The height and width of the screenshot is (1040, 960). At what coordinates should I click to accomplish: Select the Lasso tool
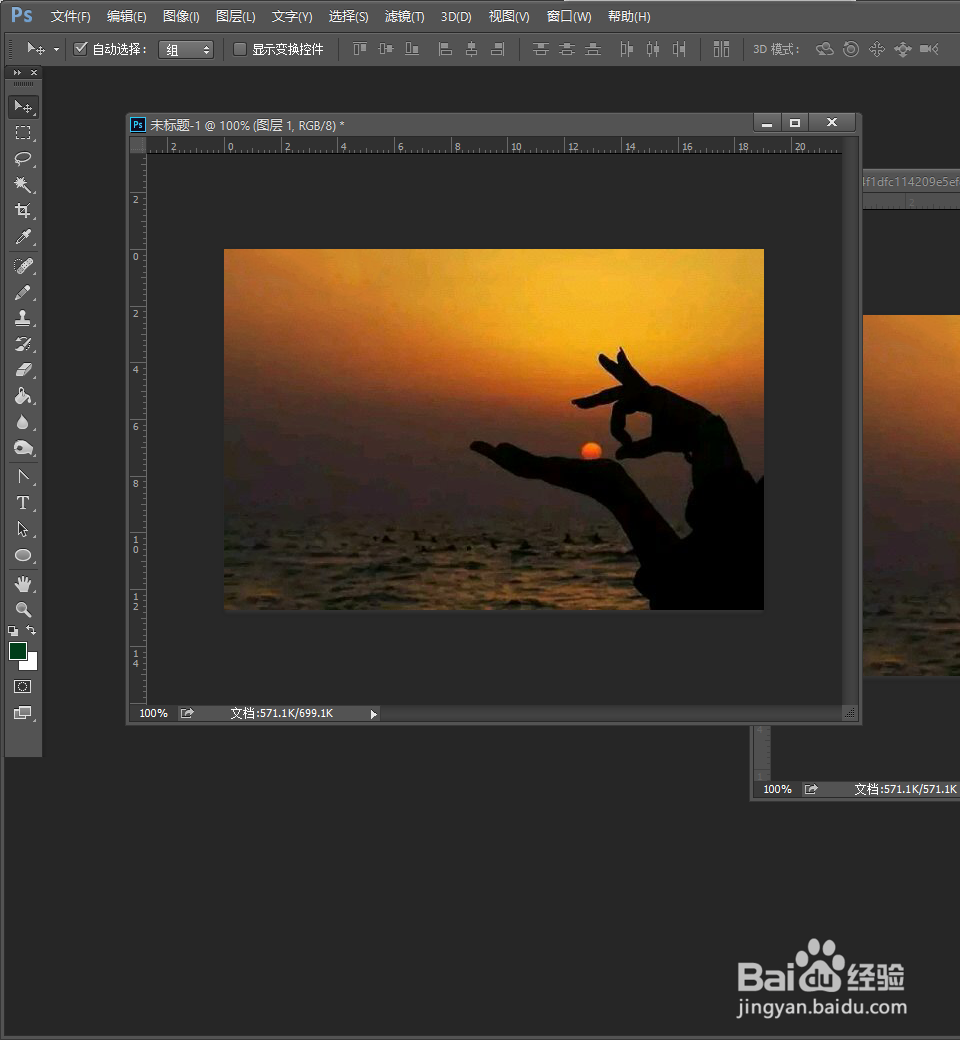(24, 159)
